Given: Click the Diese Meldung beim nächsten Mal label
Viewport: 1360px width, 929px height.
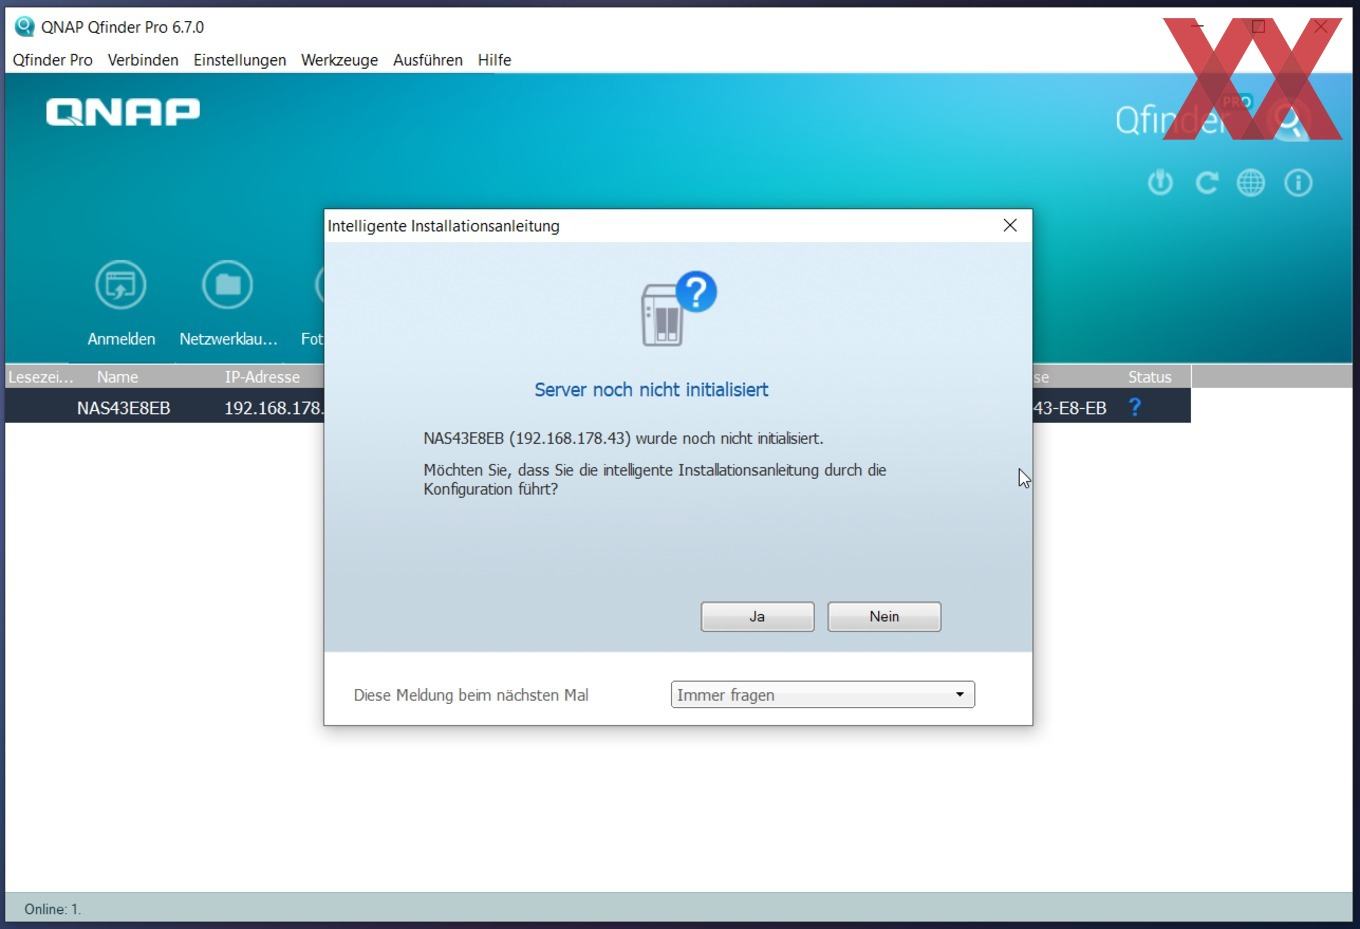Looking at the screenshot, I should (471, 695).
